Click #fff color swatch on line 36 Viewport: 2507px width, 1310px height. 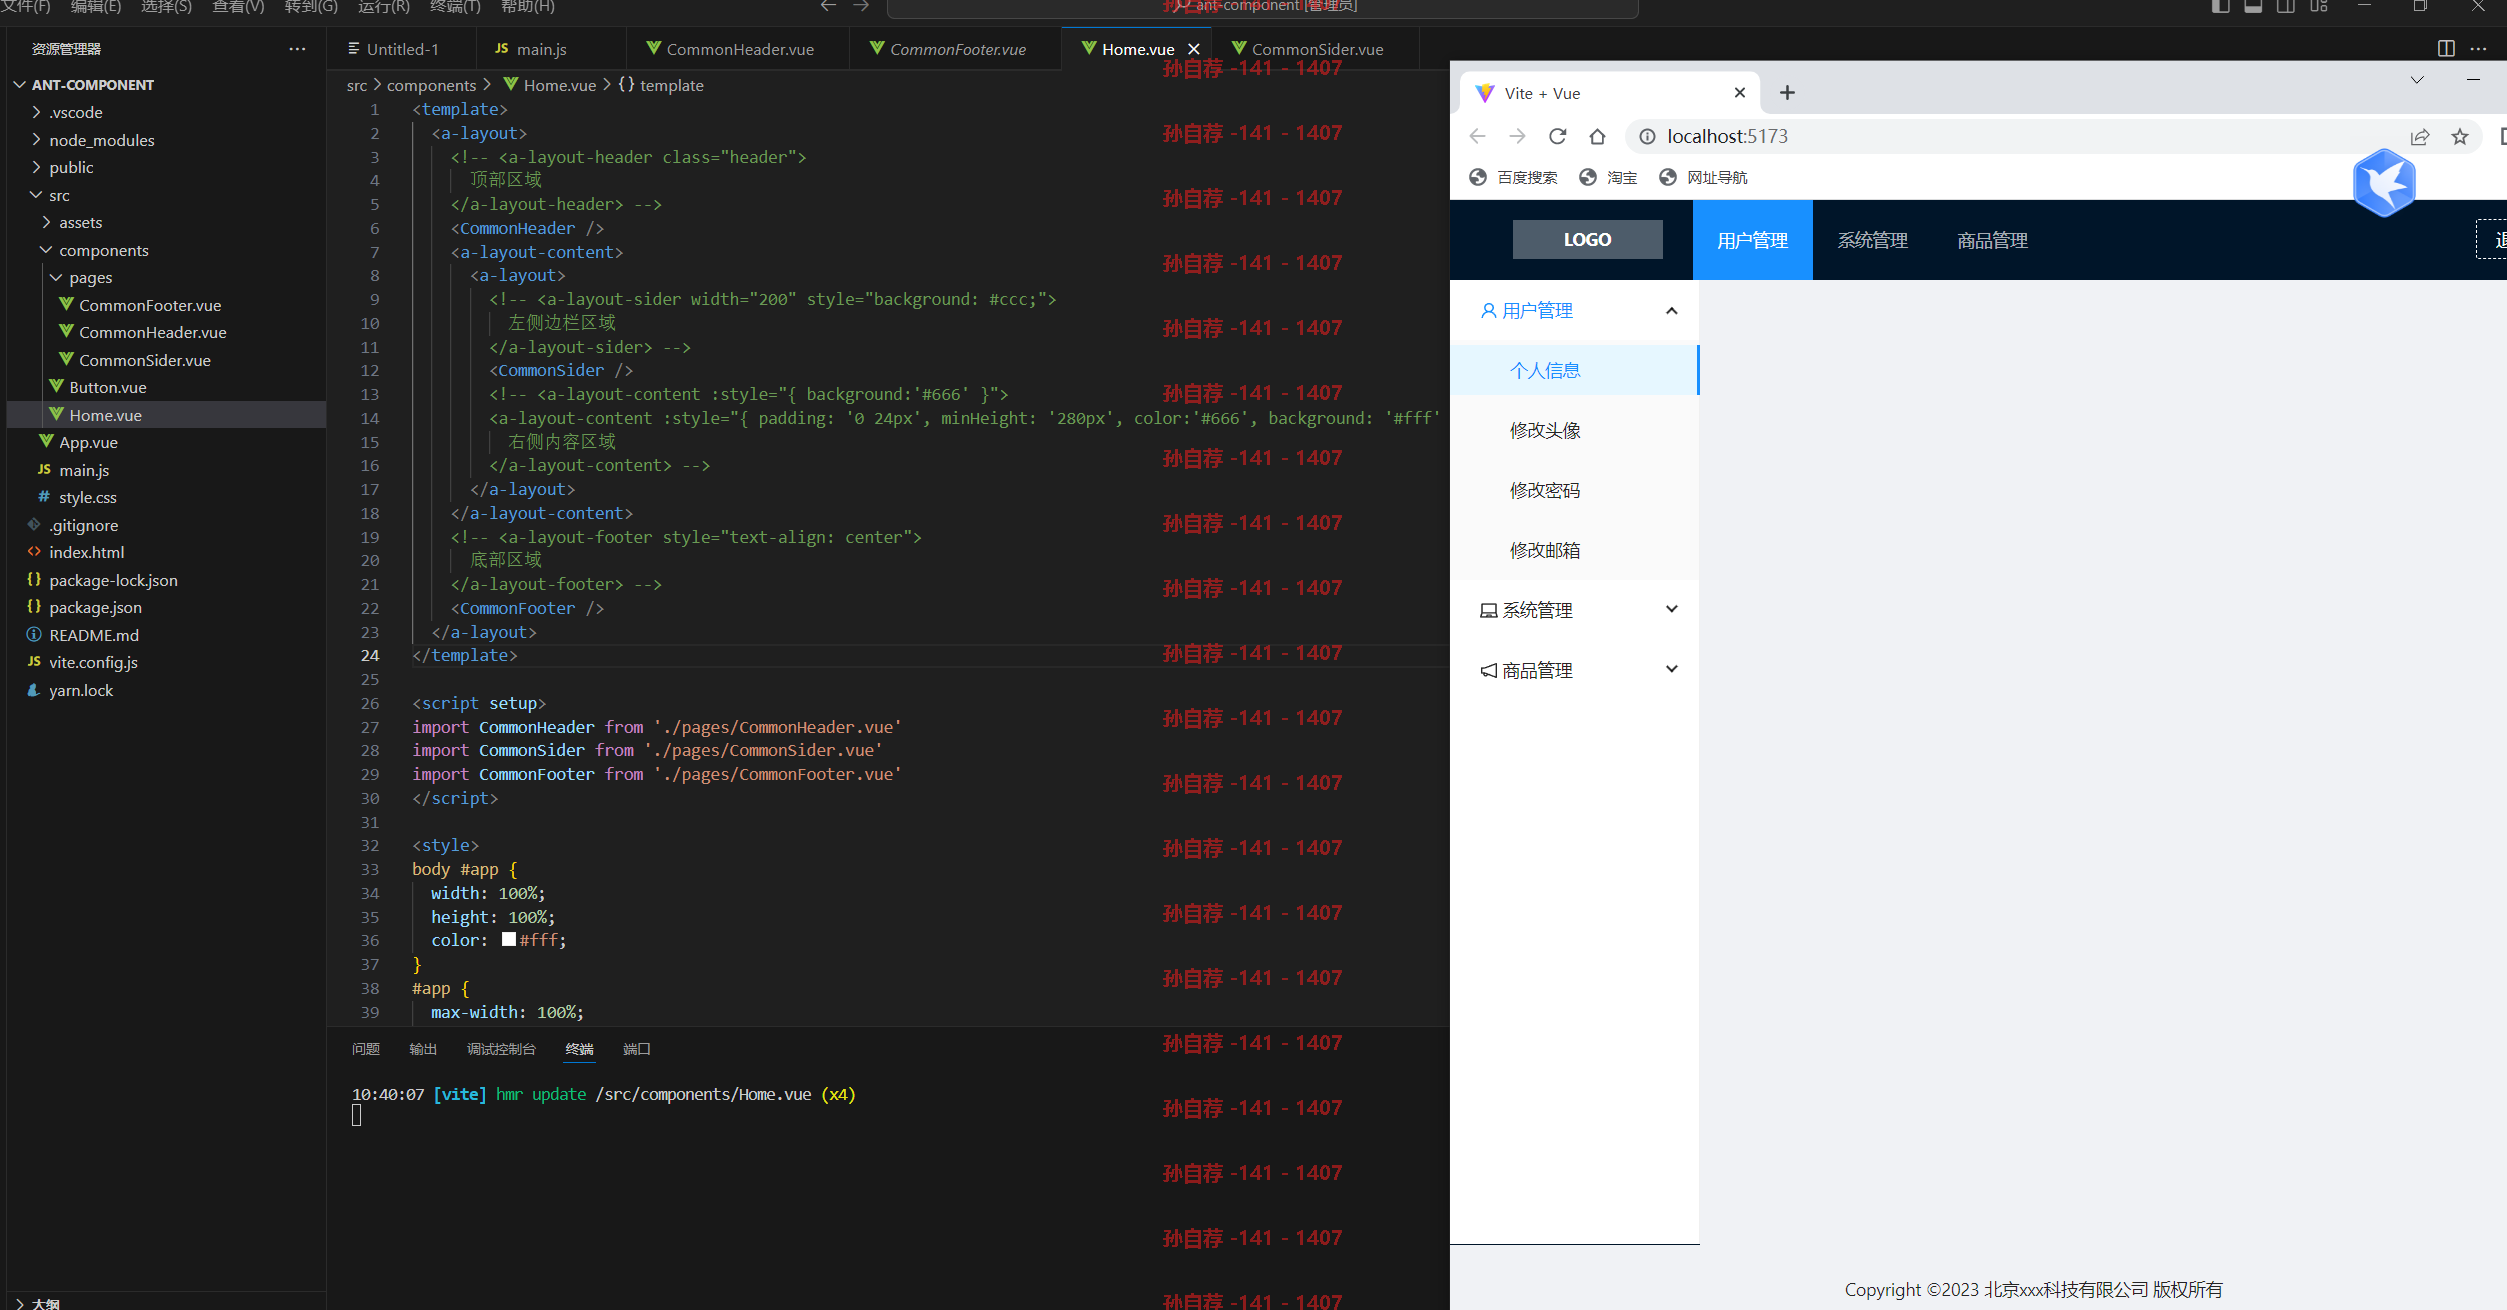(509, 940)
